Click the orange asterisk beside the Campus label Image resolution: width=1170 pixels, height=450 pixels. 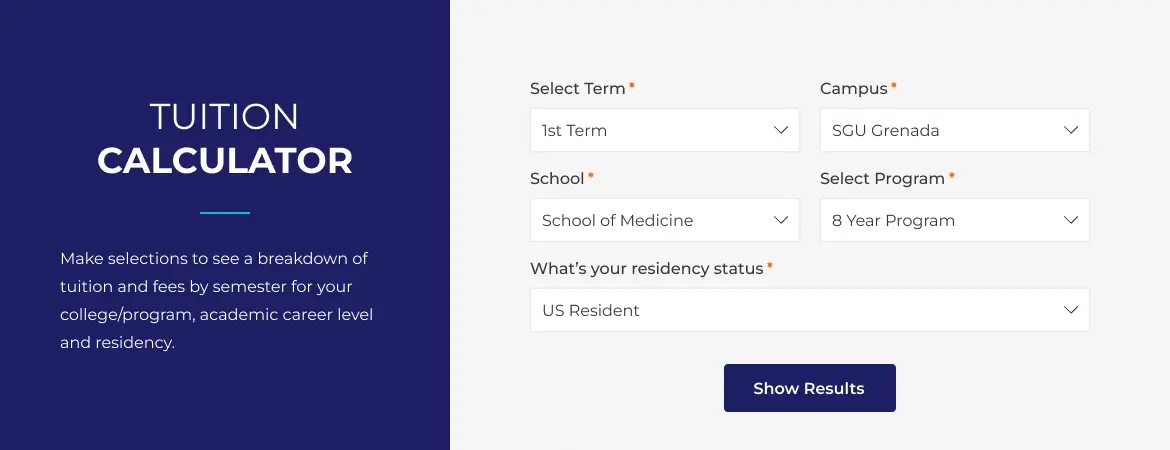click(894, 87)
